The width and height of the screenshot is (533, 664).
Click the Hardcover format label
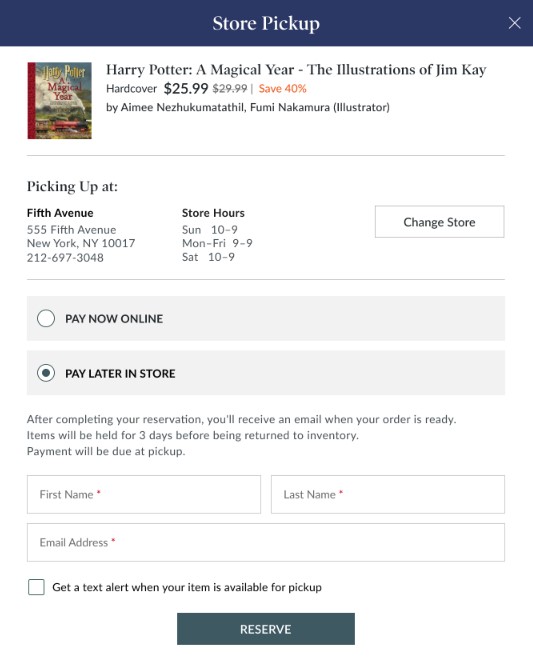[131, 89]
